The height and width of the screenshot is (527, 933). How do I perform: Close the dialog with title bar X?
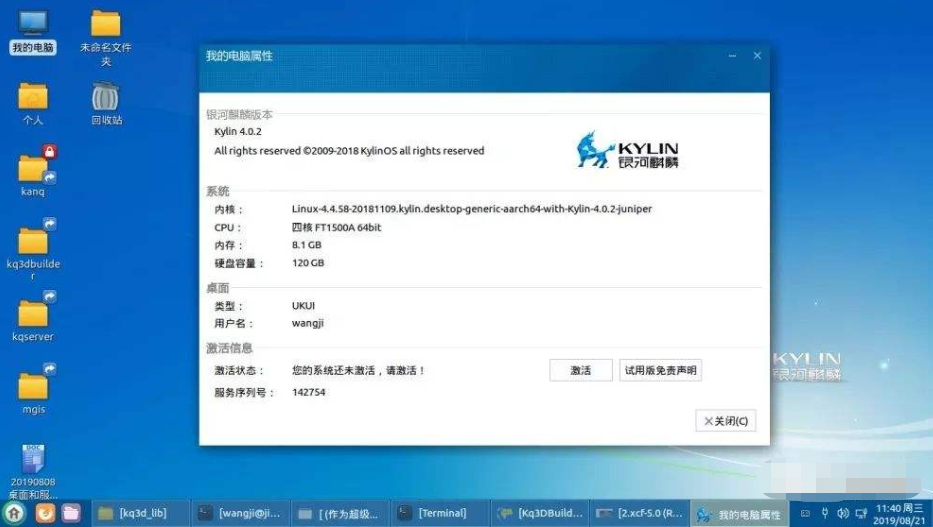tap(757, 55)
